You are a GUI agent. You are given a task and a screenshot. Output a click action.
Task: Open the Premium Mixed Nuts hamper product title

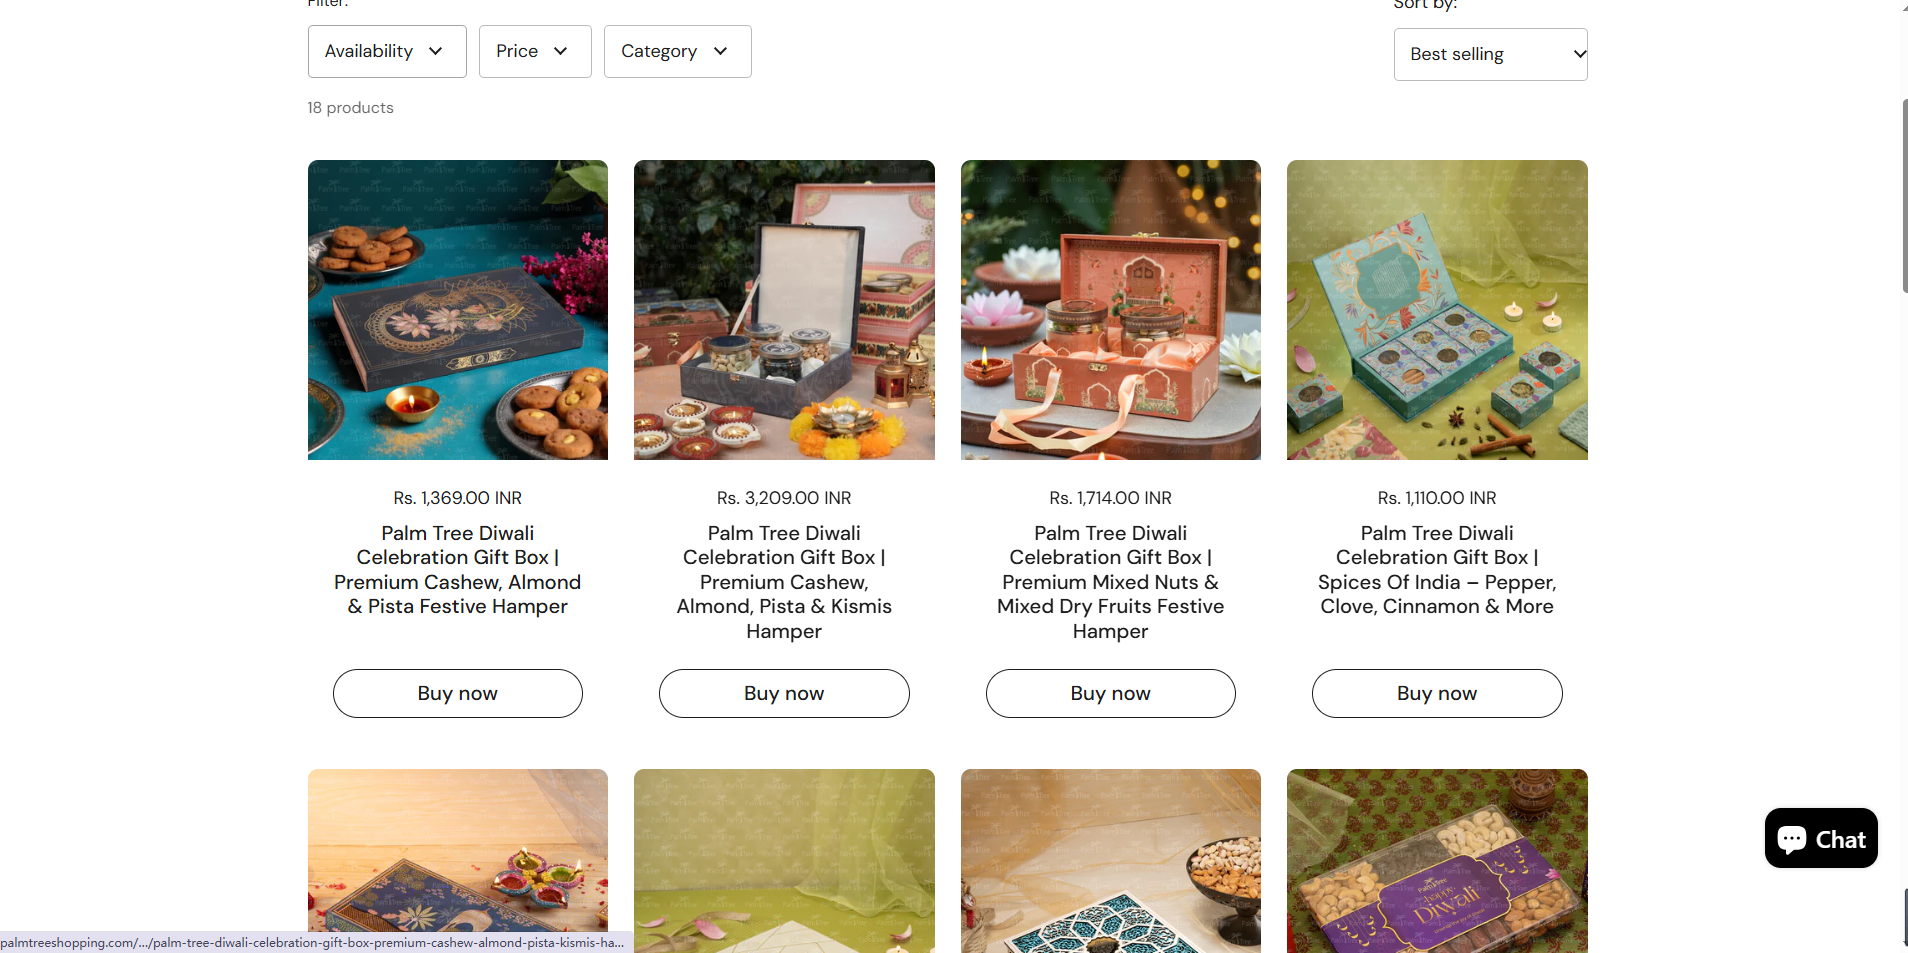pos(1110,581)
